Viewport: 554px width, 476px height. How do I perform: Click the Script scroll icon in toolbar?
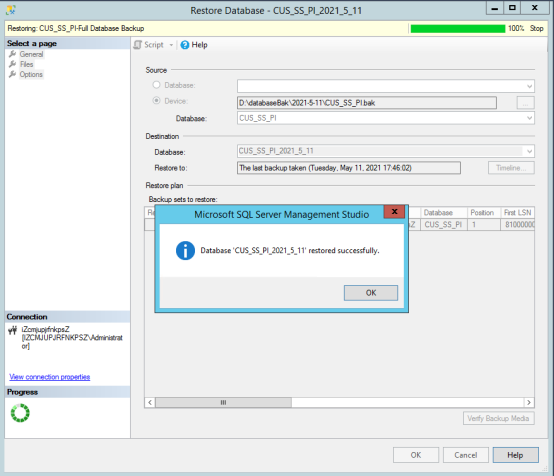pyautogui.click(x=137, y=45)
